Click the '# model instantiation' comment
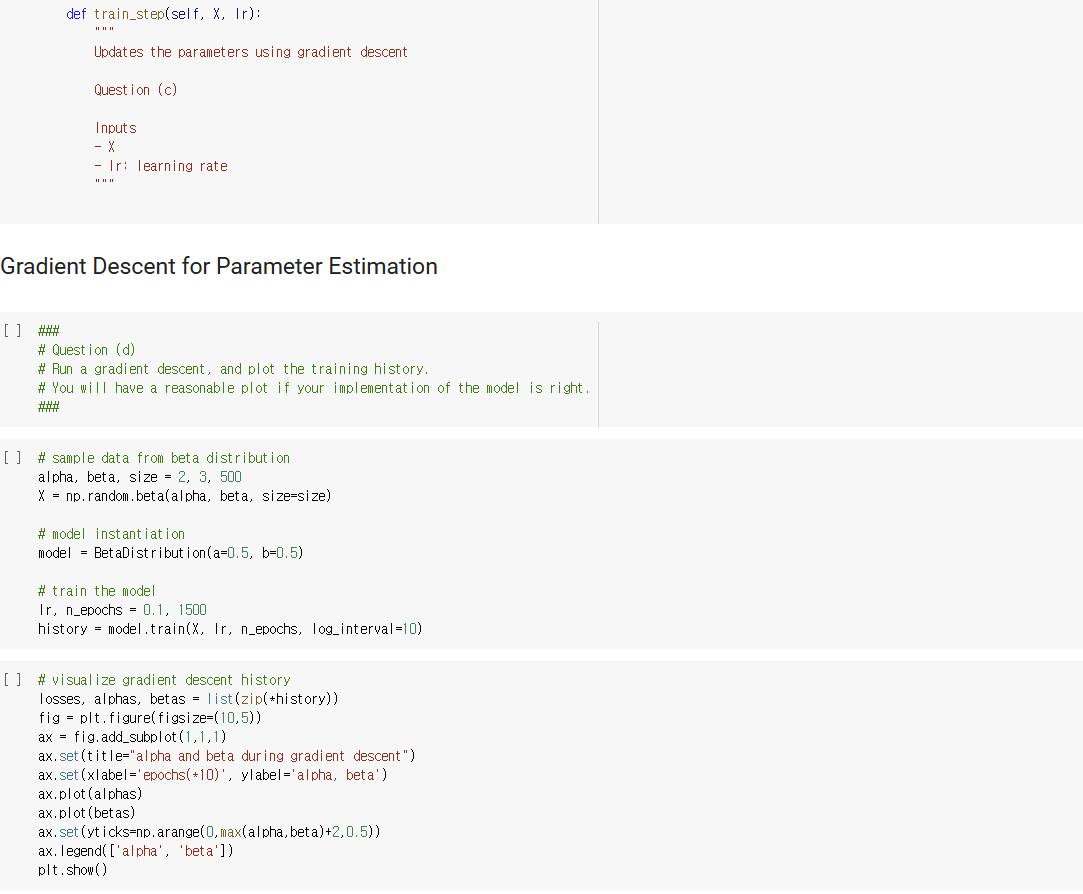Image resolution: width=1083 pixels, height=894 pixels. [111, 533]
